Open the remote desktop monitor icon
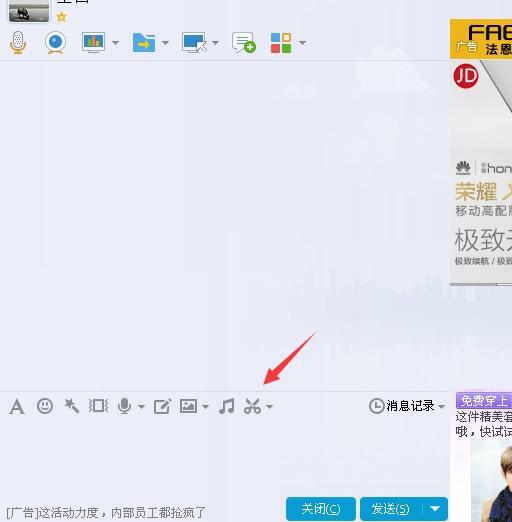Viewport: 512px width, 522px height. click(194, 42)
